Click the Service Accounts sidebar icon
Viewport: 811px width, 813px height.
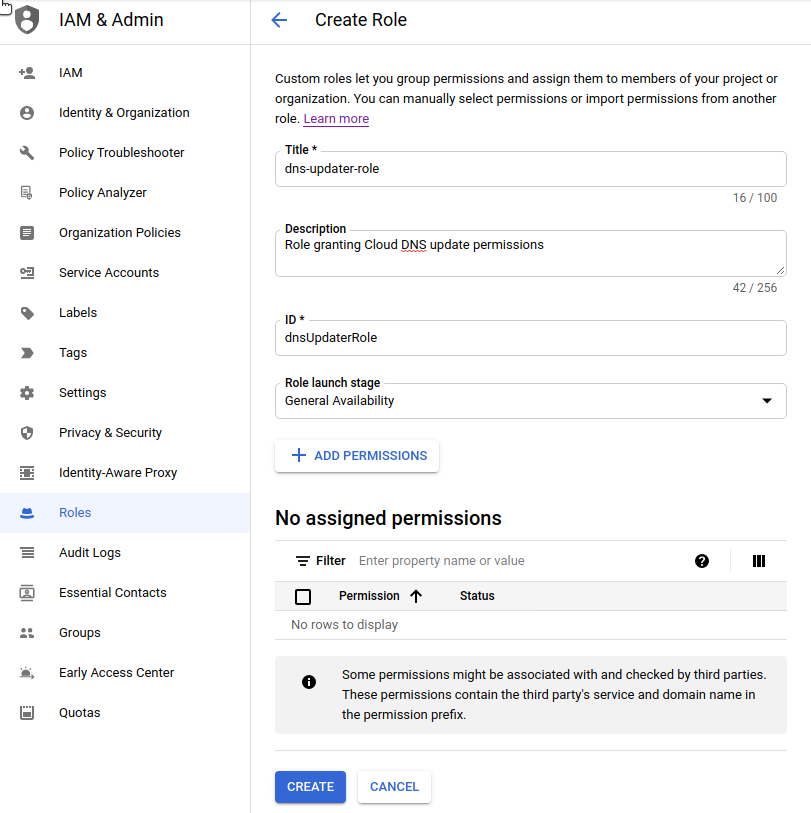click(x=27, y=273)
